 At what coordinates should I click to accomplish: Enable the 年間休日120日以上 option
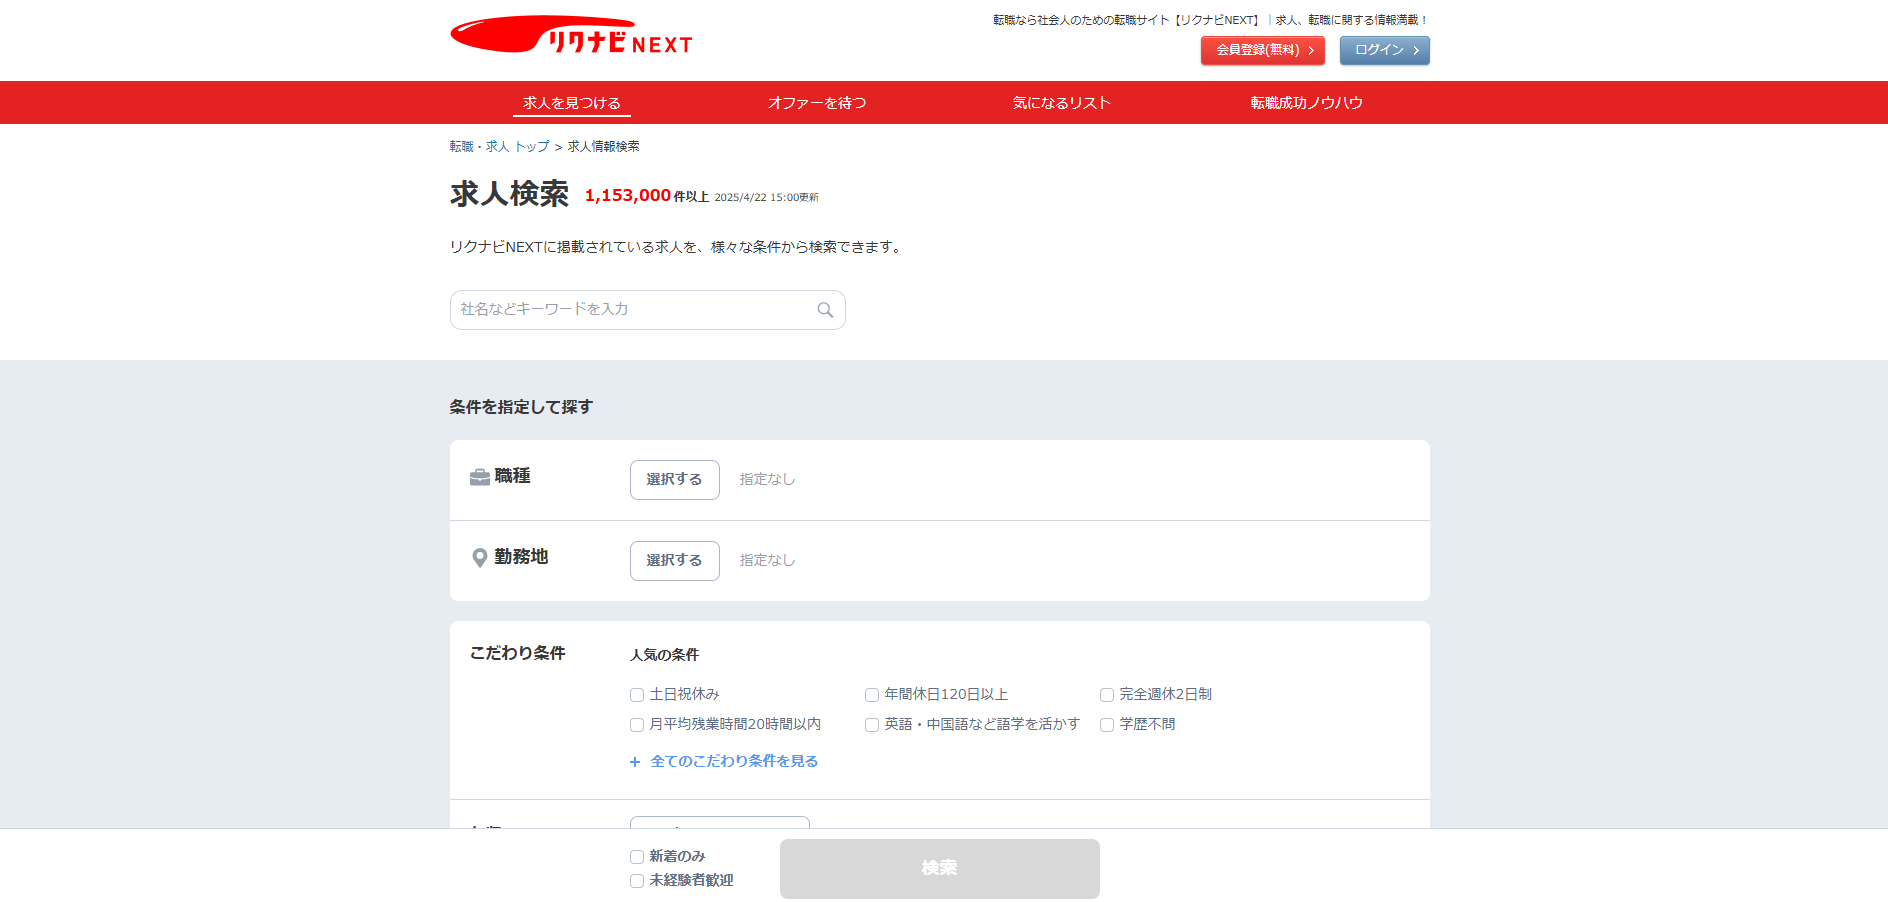872,695
